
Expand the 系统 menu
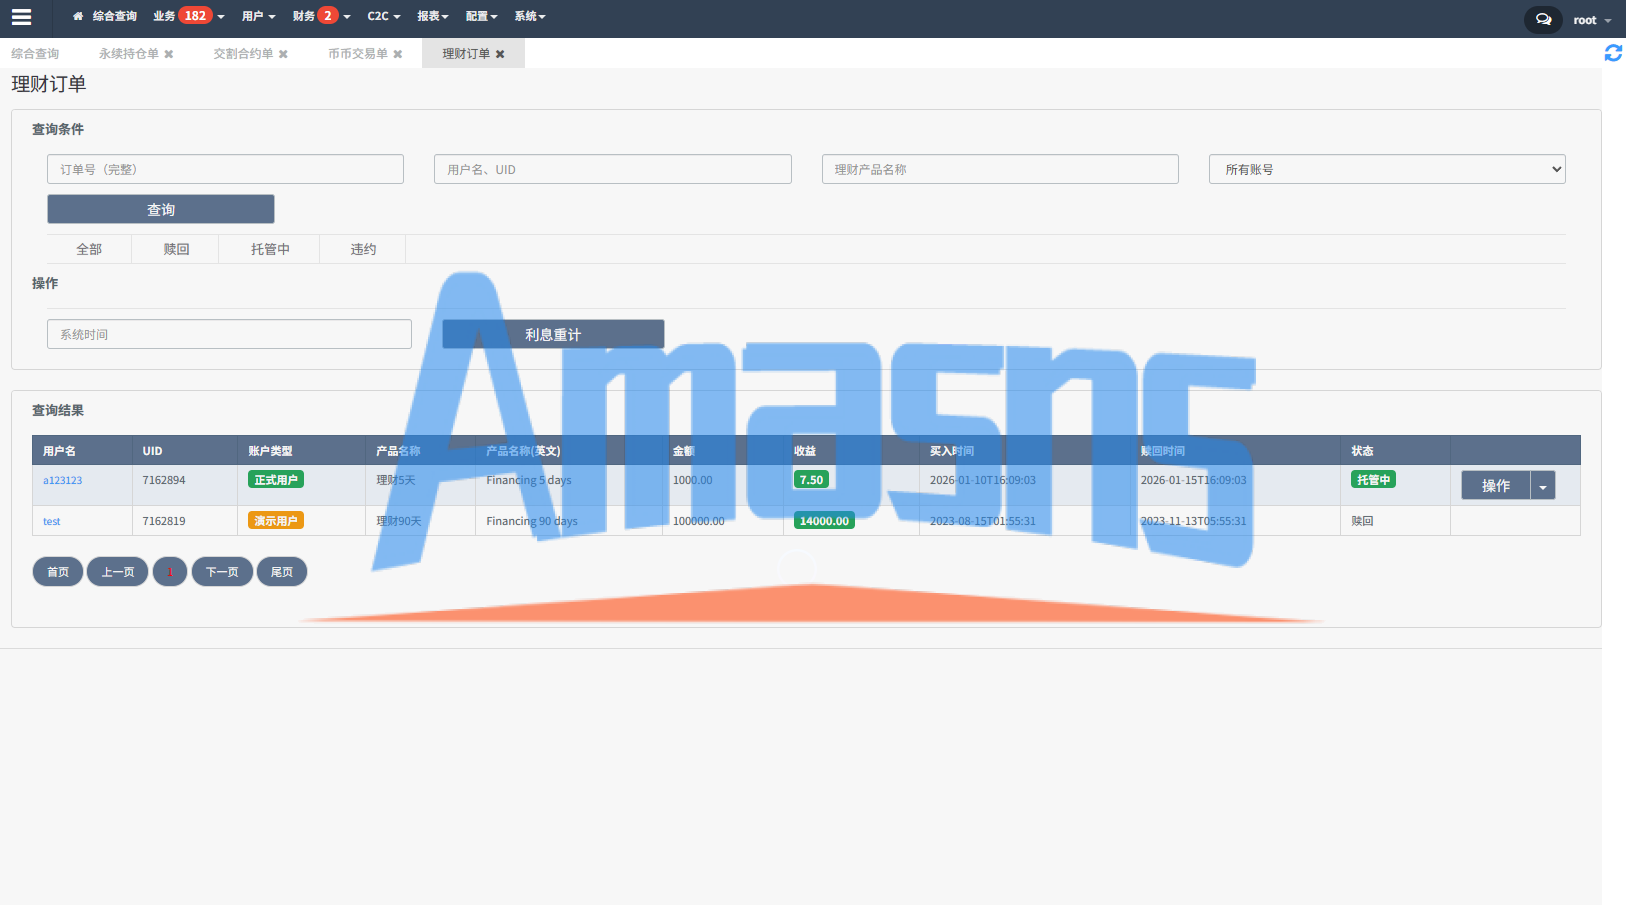click(x=530, y=16)
